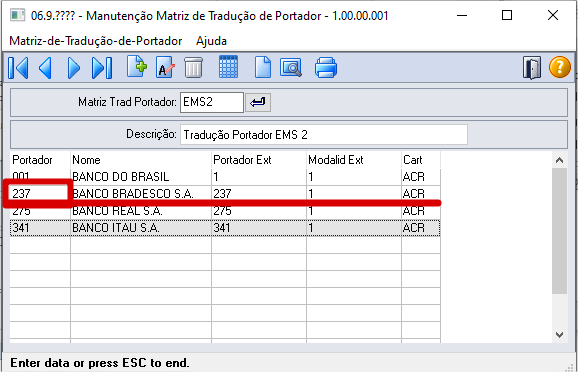Go to the next record

click(x=74, y=68)
